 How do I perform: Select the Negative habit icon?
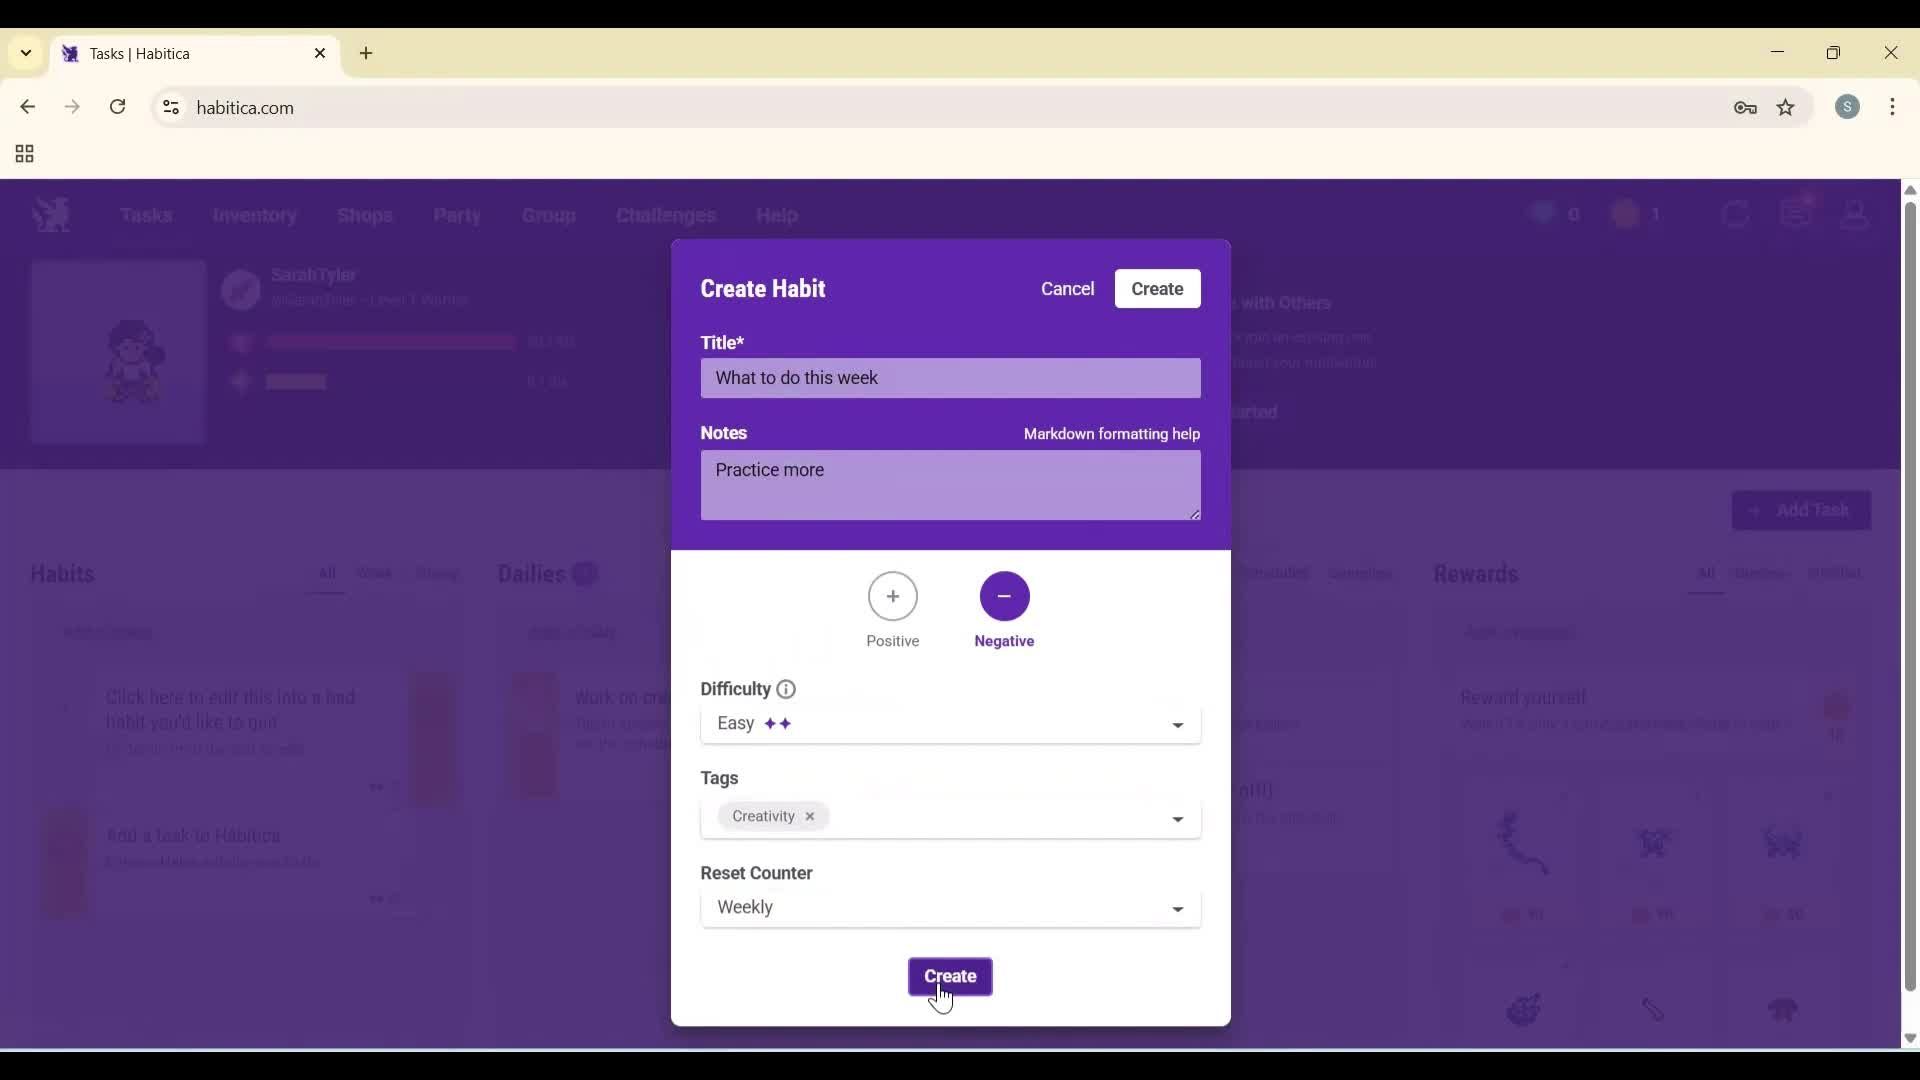tap(1004, 597)
